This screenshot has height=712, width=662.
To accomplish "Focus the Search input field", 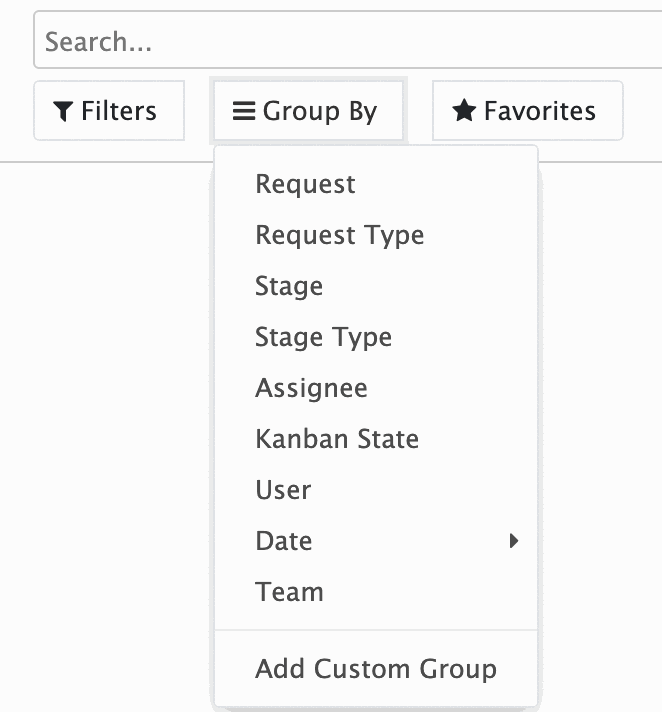I will (x=348, y=40).
